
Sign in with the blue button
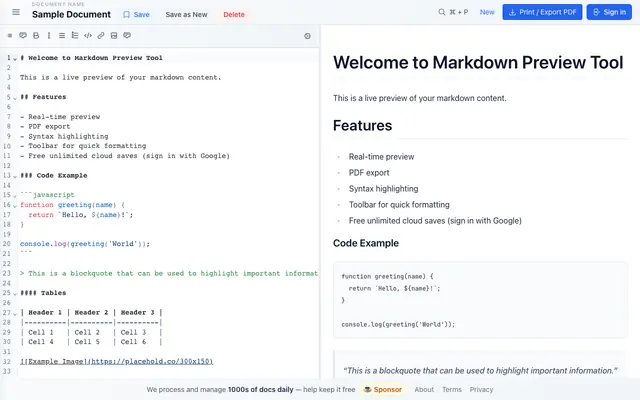(609, 12)
